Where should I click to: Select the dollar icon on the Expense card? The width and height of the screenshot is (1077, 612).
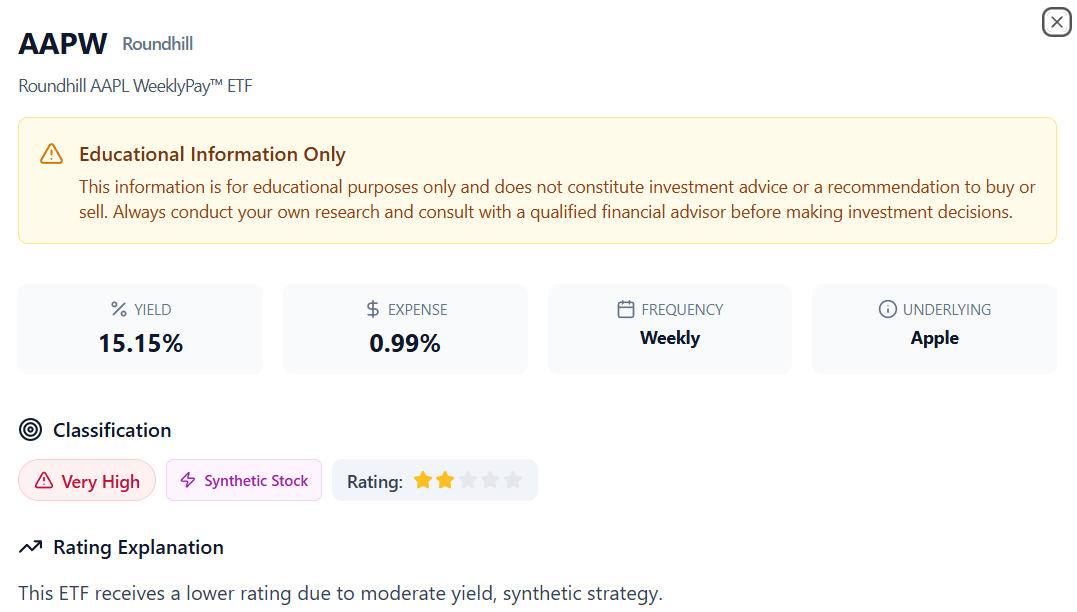(371, 309)
